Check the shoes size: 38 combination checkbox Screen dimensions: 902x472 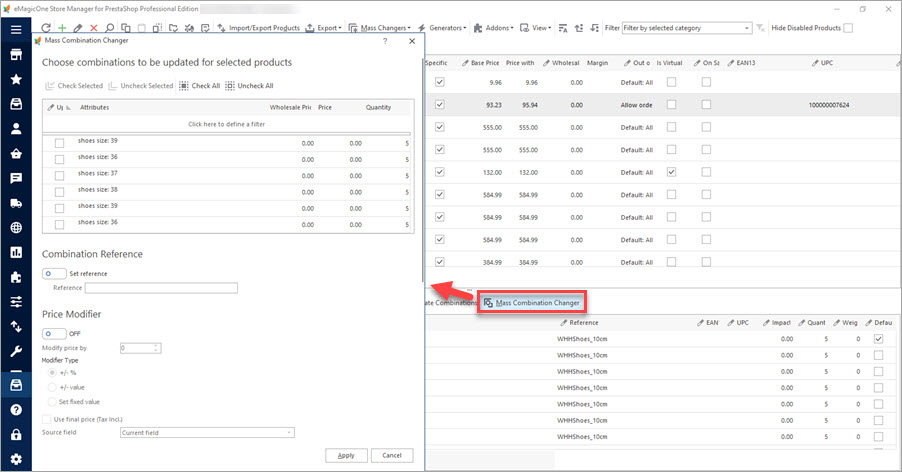[x=59, y=192]
